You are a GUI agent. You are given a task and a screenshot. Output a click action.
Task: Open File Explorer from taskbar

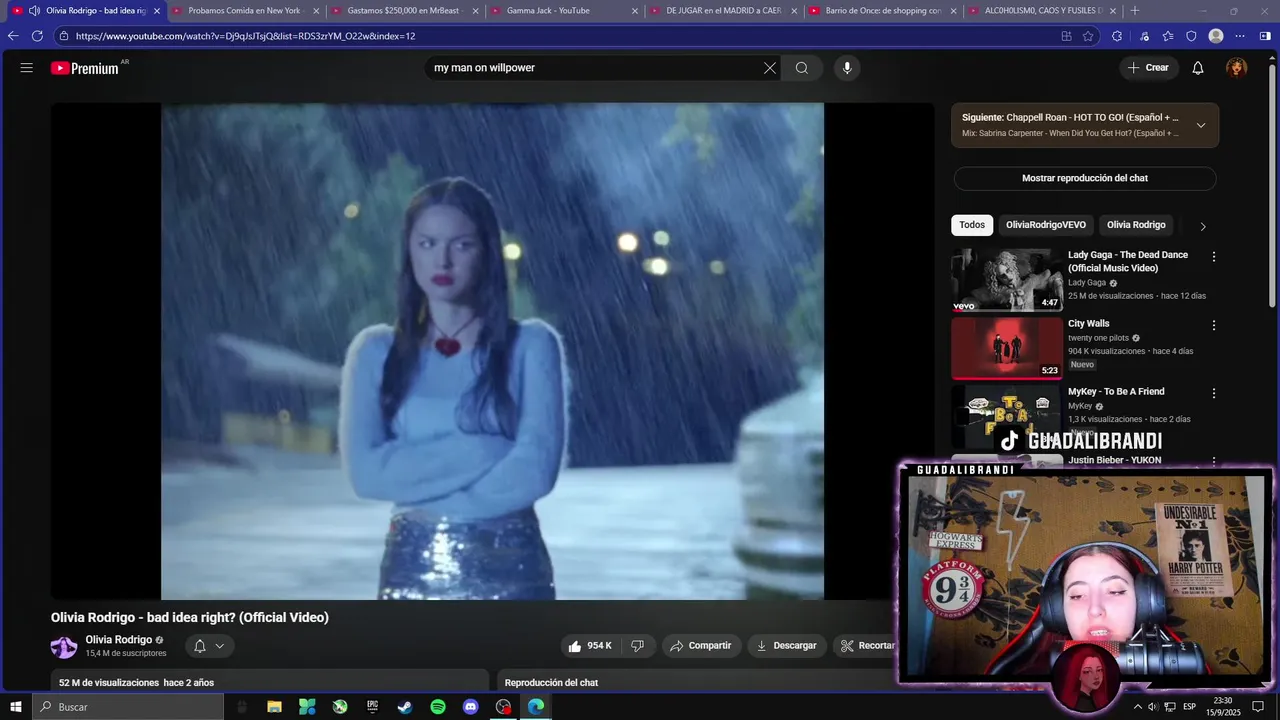tap(274, 707)
